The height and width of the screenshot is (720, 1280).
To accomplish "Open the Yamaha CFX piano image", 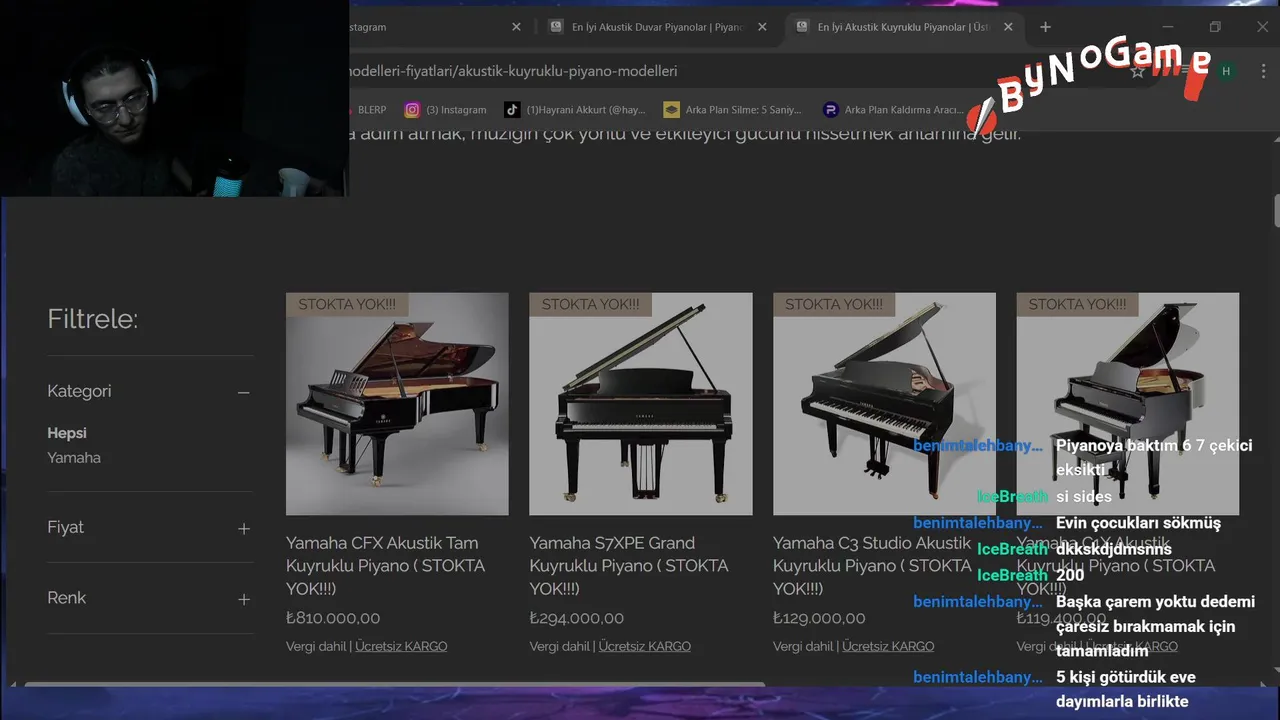I will pos(397,404).
